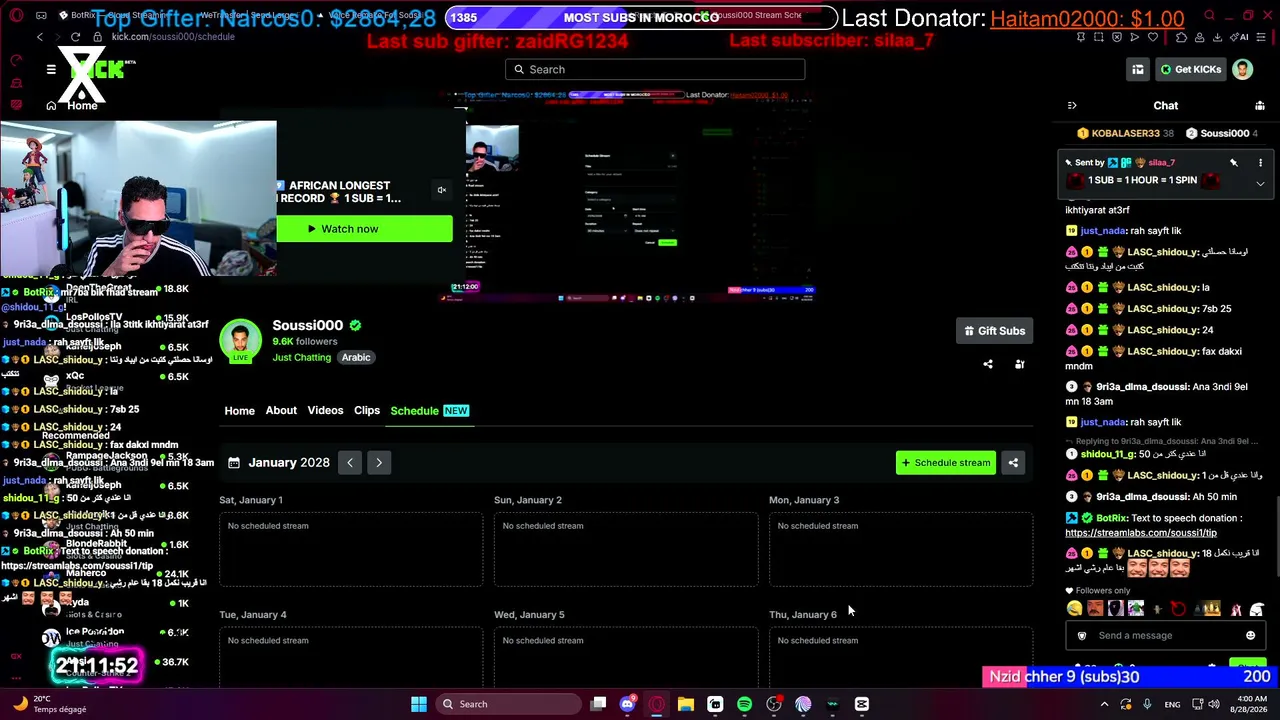Open the chat gift leaderboard icon
The height and width of the screenshot is (720, 1280).
[1259, 105]
